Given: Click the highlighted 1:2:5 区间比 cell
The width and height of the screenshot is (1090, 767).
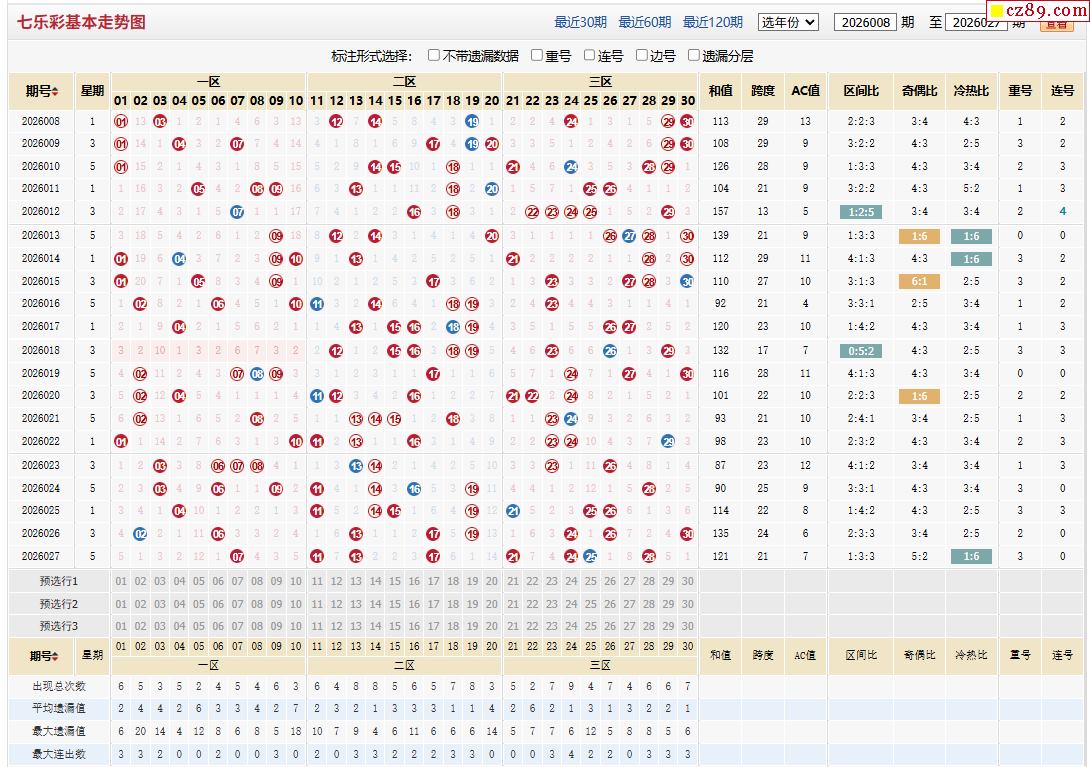Looking at the screenshot, I should click(860, 212).
